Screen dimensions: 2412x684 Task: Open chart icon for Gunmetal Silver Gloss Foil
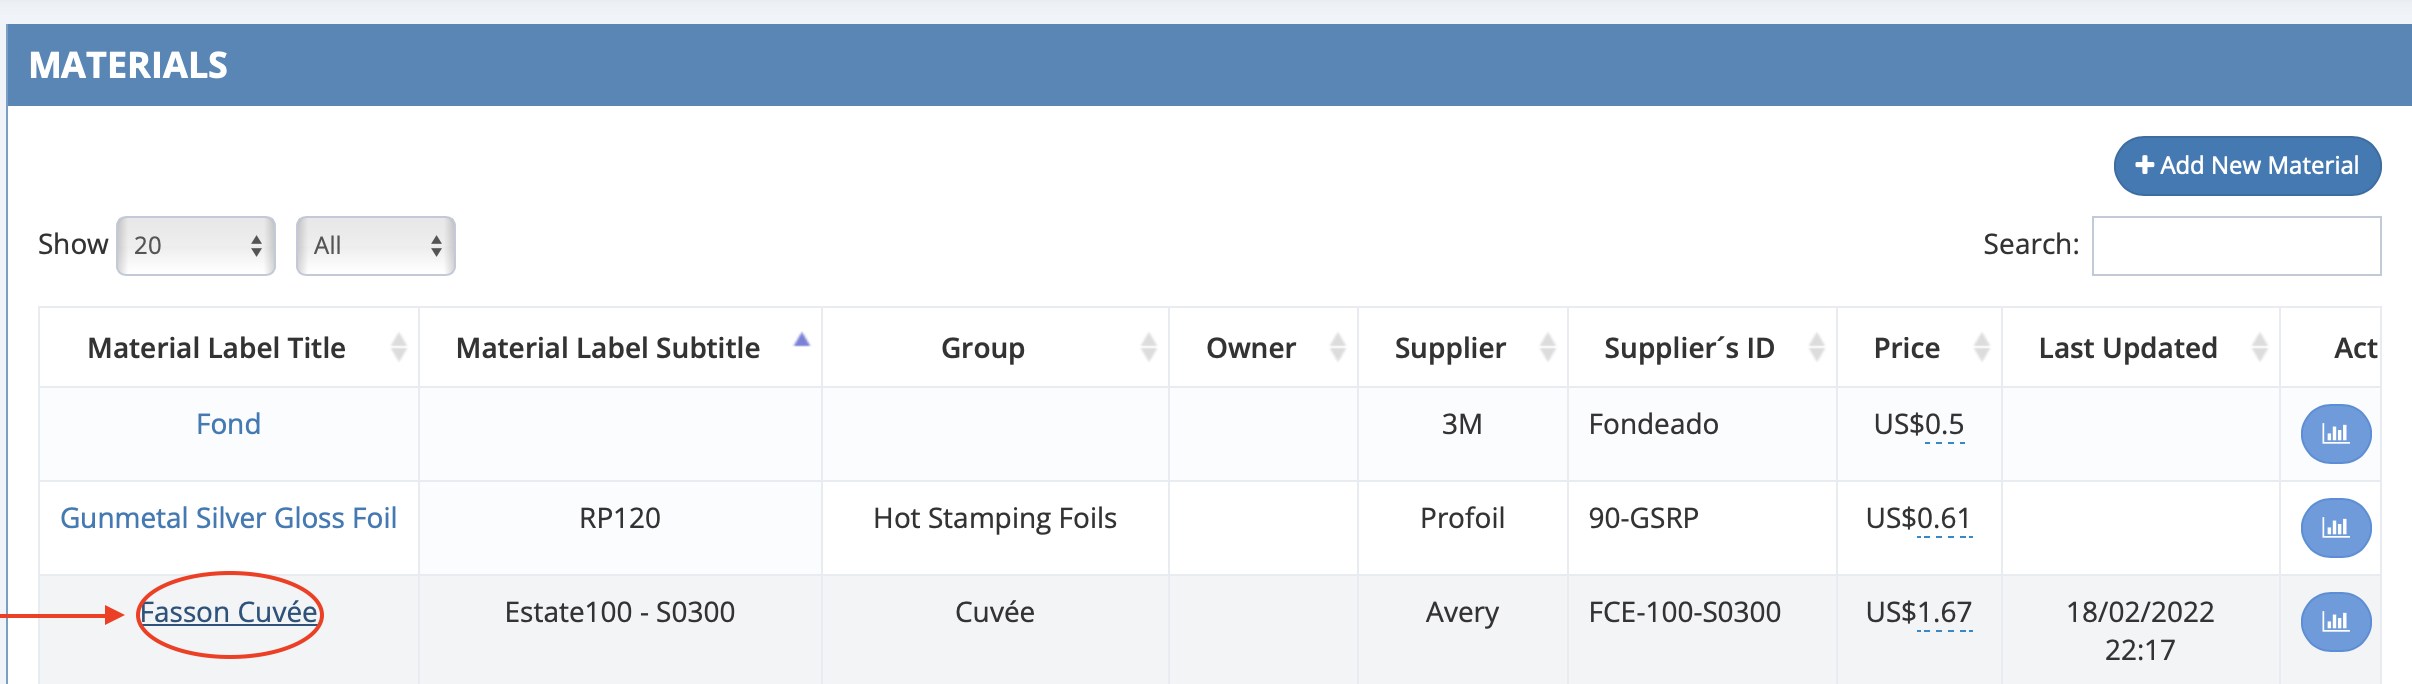tap(2335, 528)
